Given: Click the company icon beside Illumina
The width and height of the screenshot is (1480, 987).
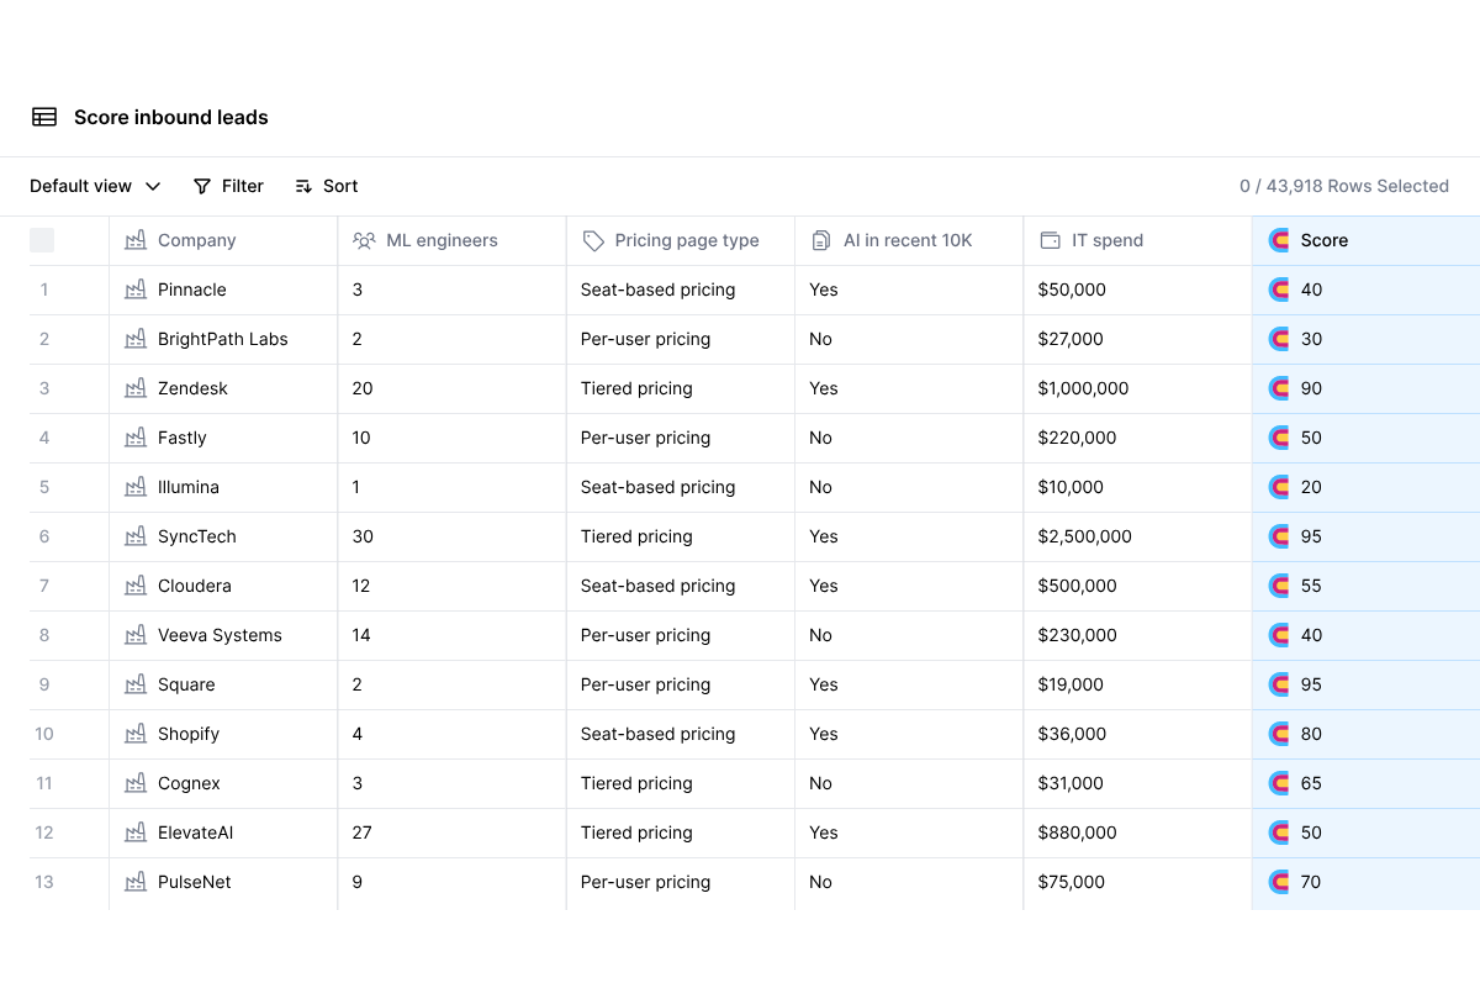Looking at the screenshot, I should [x=135, y=487].
